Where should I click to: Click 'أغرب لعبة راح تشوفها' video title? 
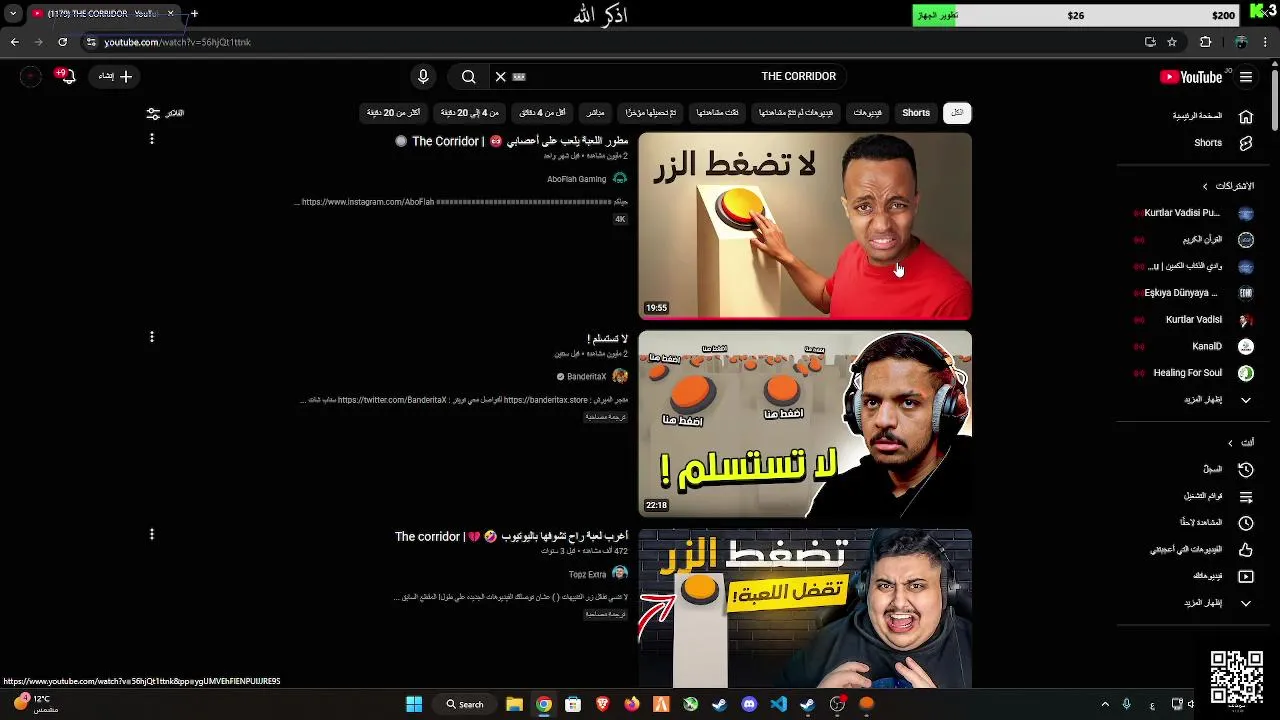pyautogui.click(x=511, y=537)
